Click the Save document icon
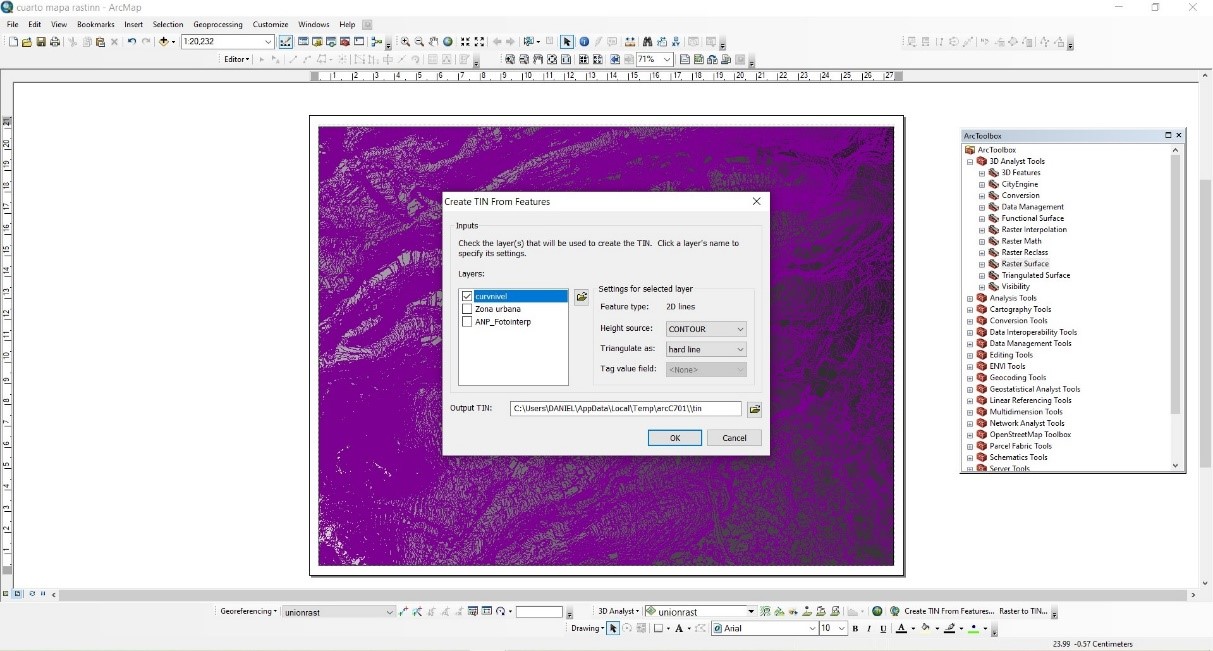The height and width of the screenshot is (651, 1213). pyautogui.click(x=41, y=42)
